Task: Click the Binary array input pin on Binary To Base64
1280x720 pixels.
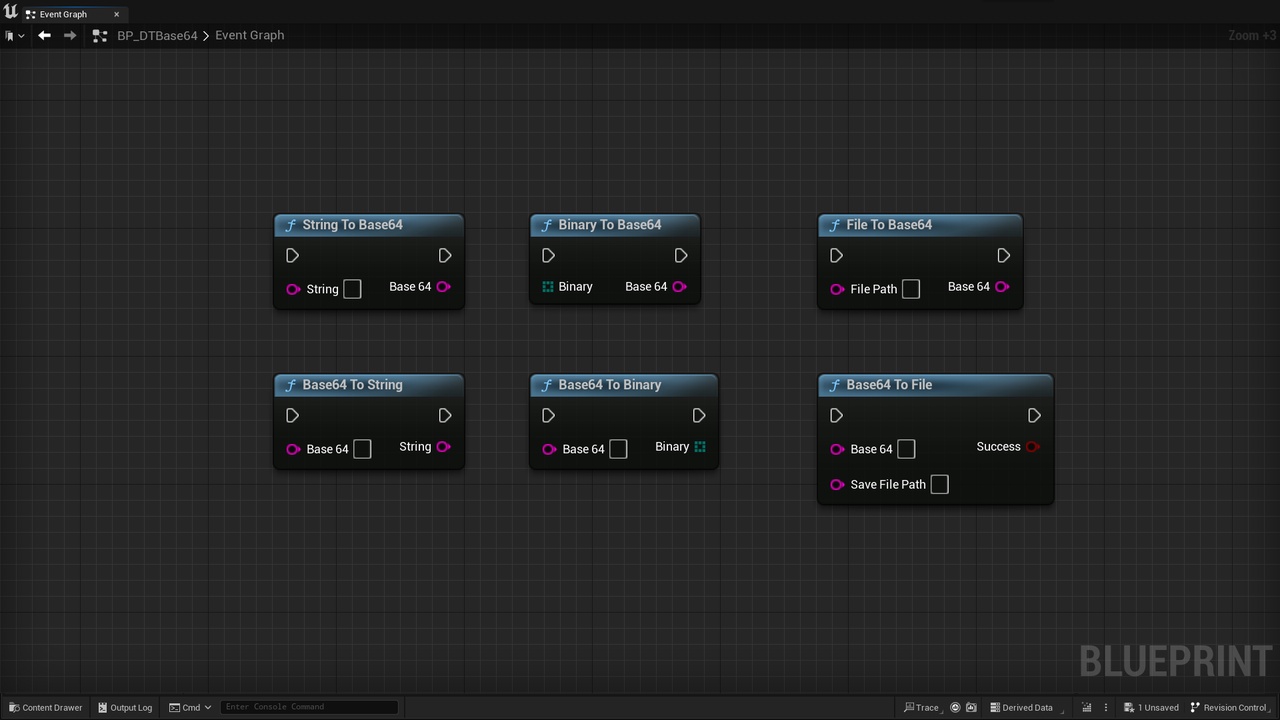Action: 548,287
